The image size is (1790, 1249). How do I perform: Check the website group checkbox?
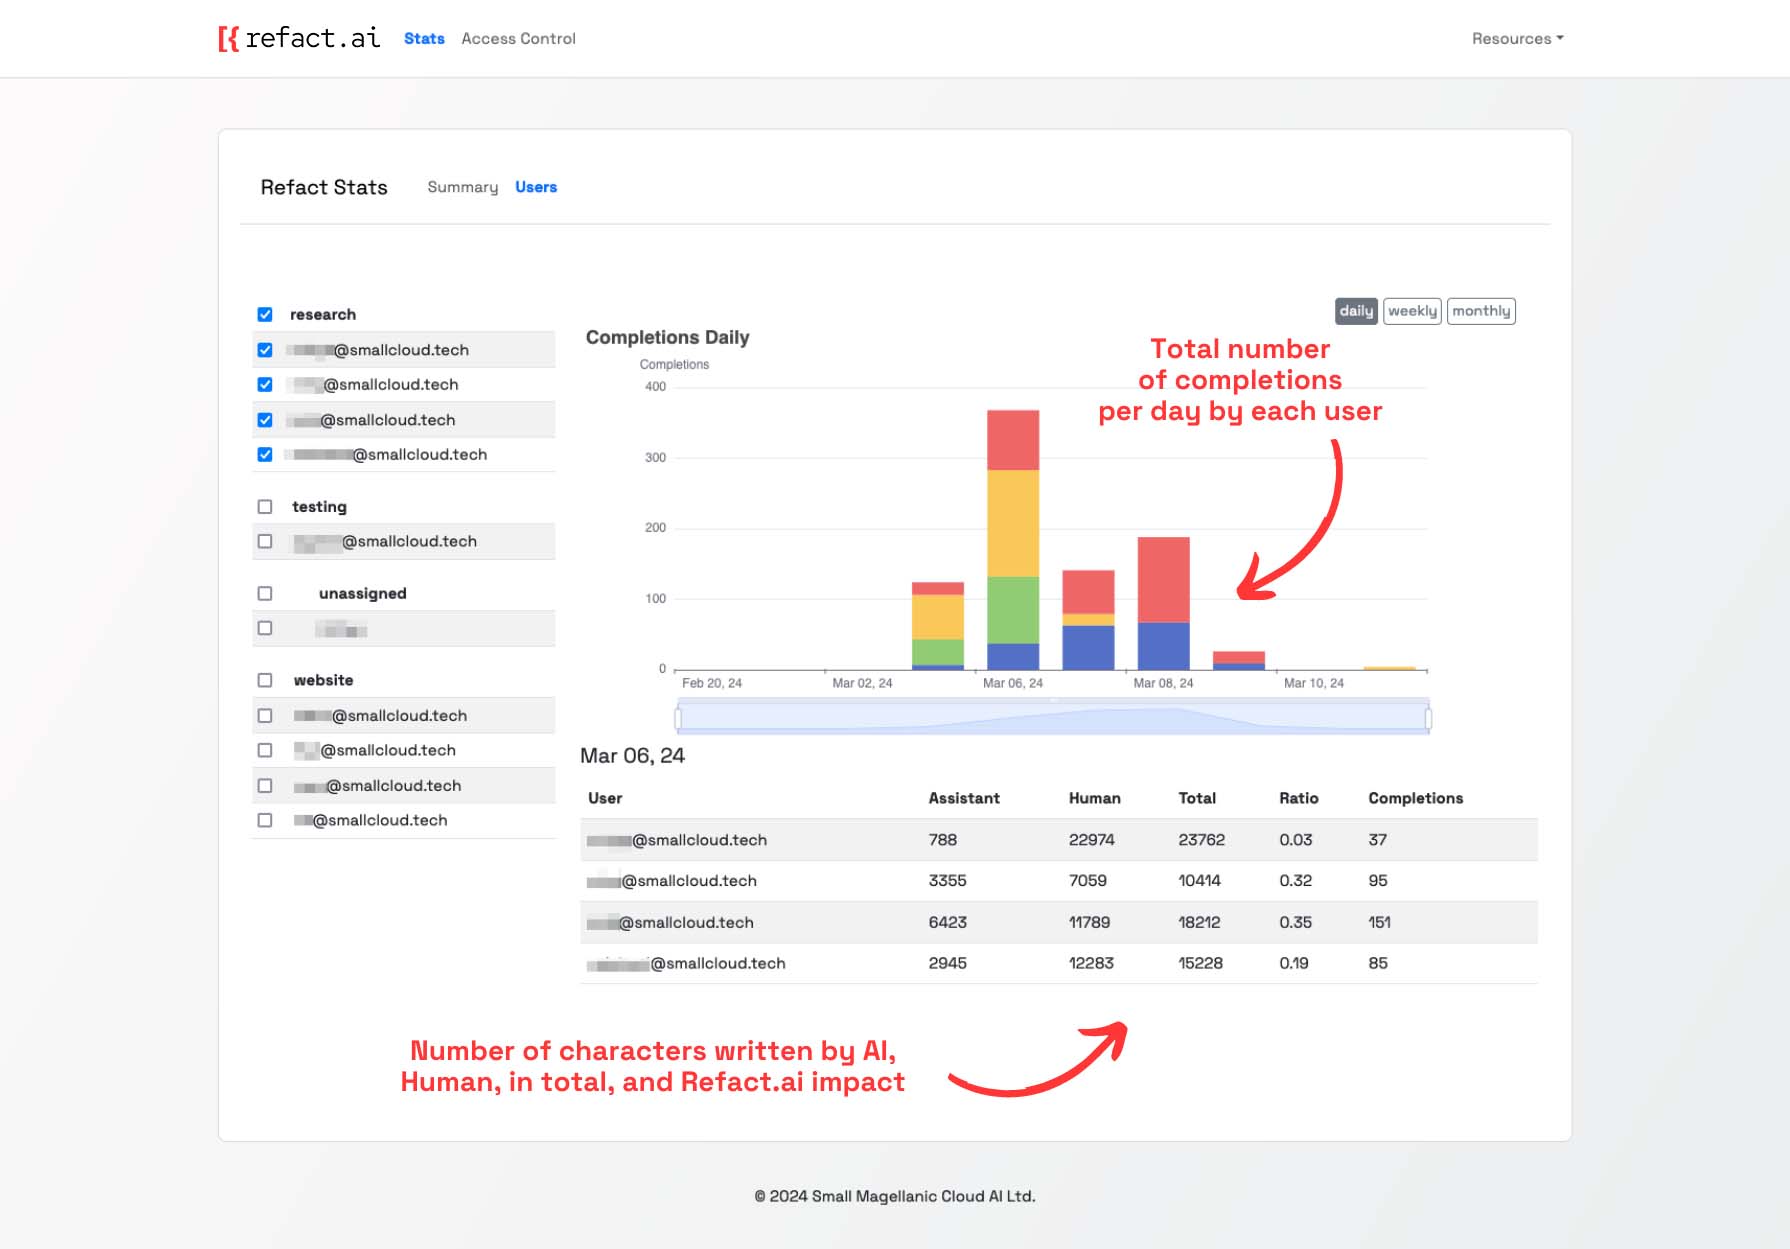(x=265, y=680)
